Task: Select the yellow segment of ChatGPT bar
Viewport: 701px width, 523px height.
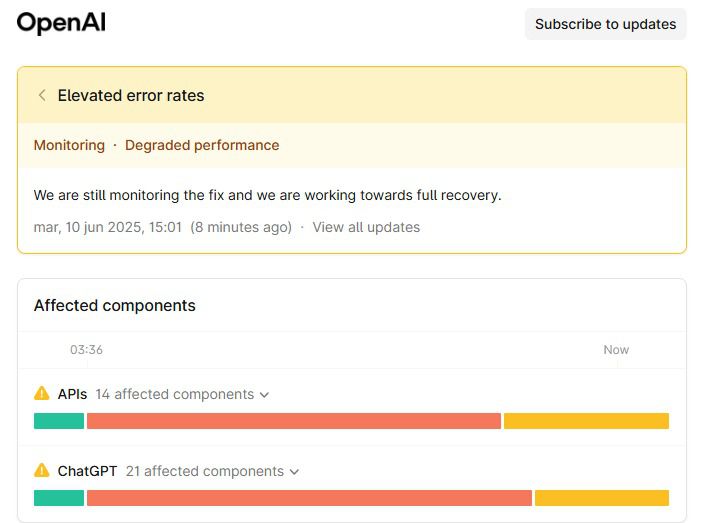Action: click(x=602, y=498)
